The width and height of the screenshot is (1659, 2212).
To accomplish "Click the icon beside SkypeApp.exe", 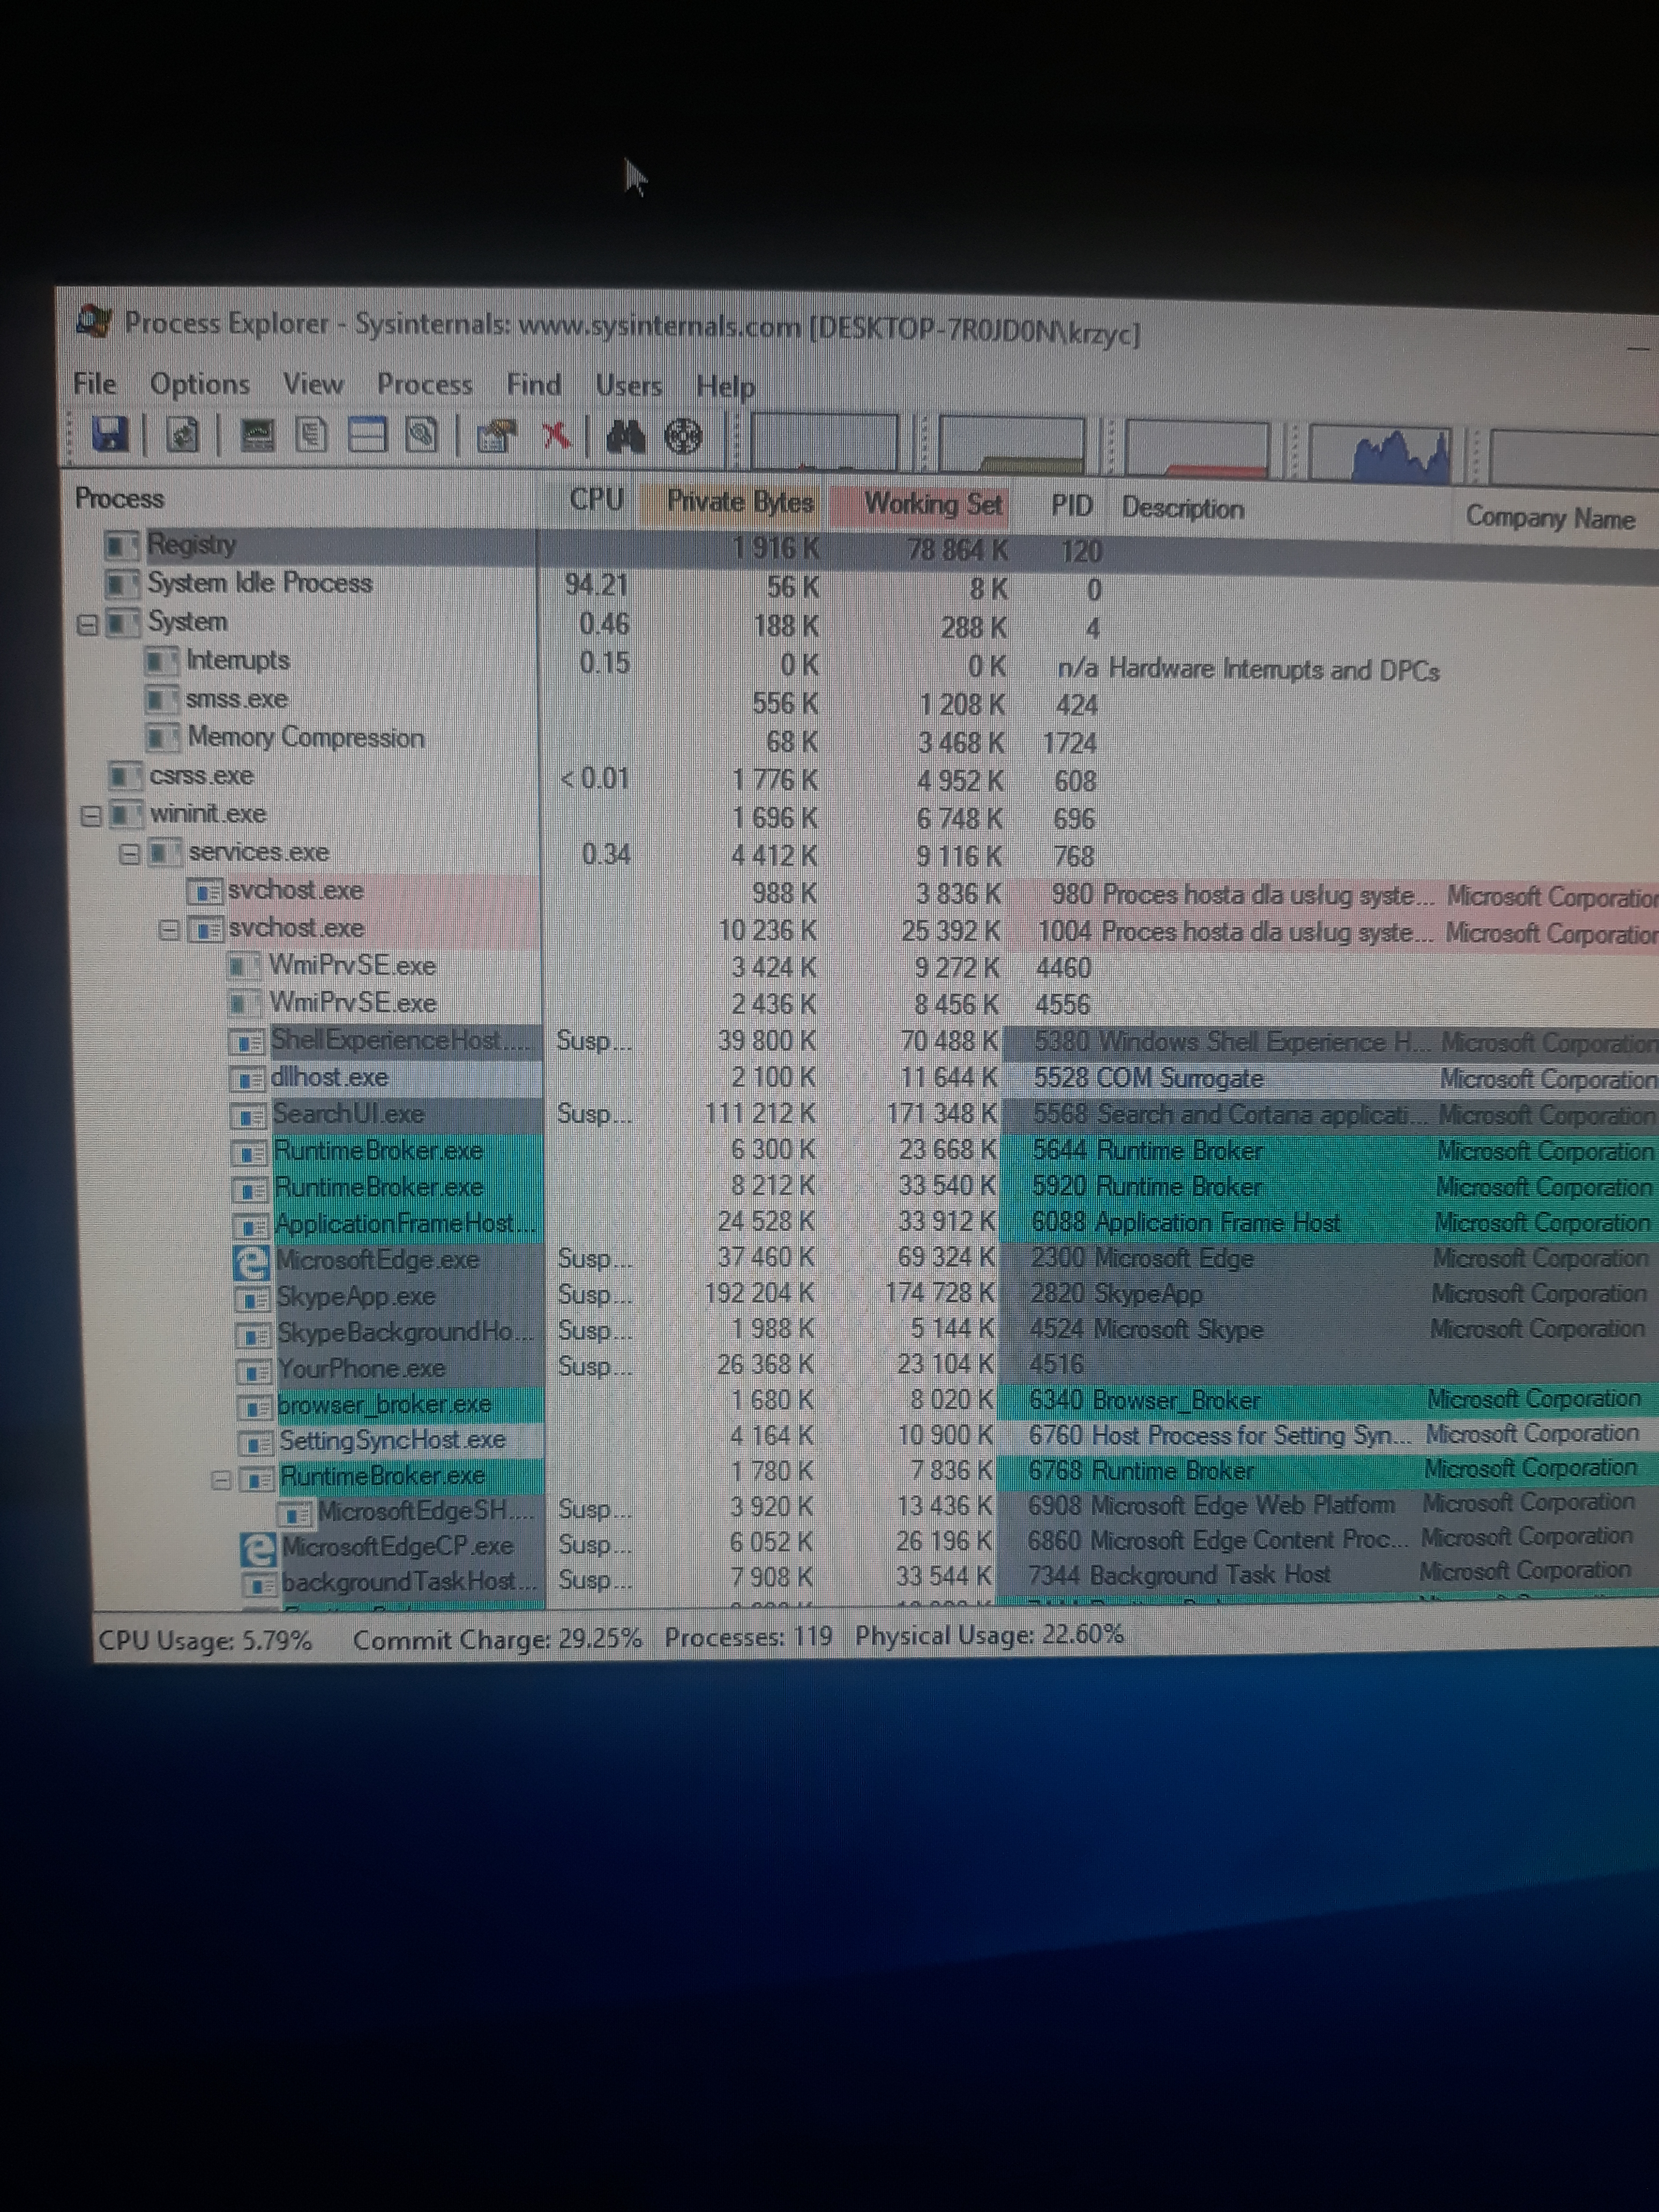I will [252, 1298].
